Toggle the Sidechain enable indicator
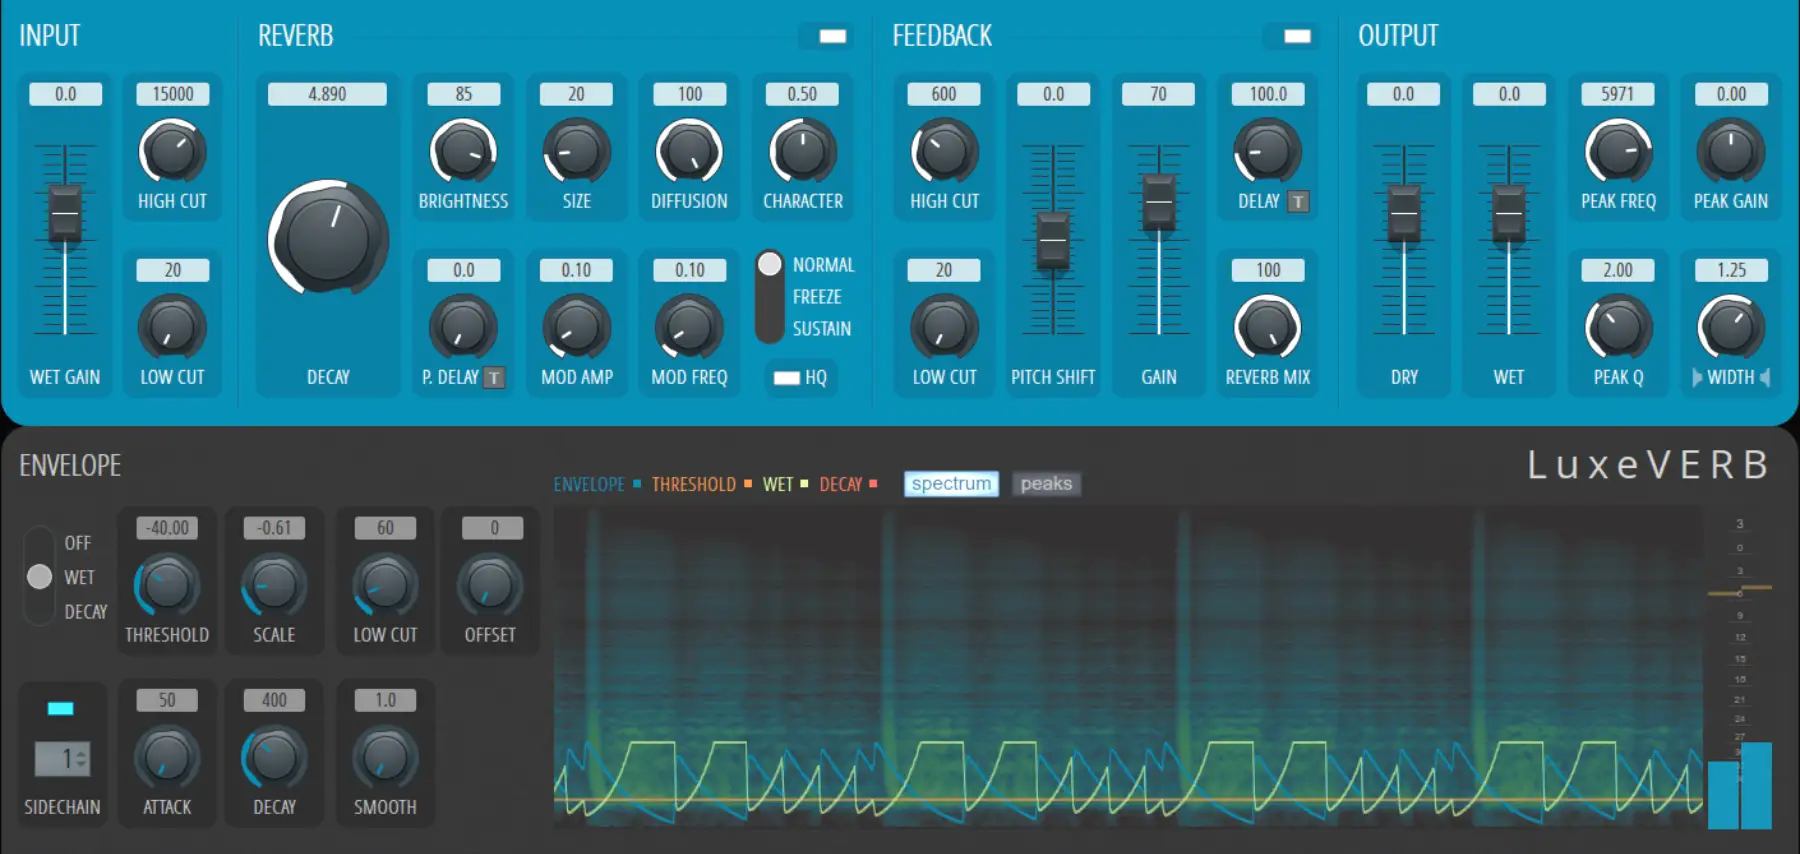The height and width of the screenshot is (854, 1800). point(61,709)
